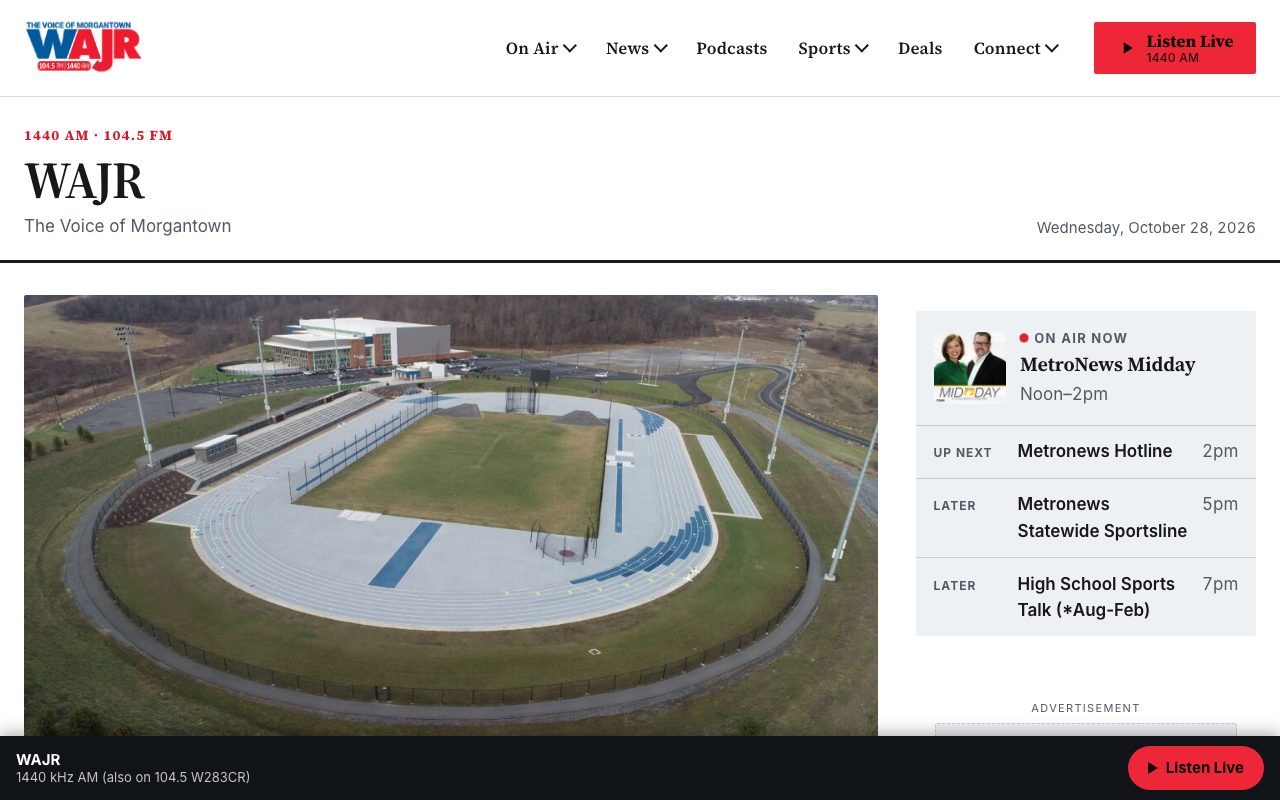Viewport: 1280px width, 800px height.
Task: Click the '2pm' time for Metronews Hotline
Action: [x=1220, y=451]
